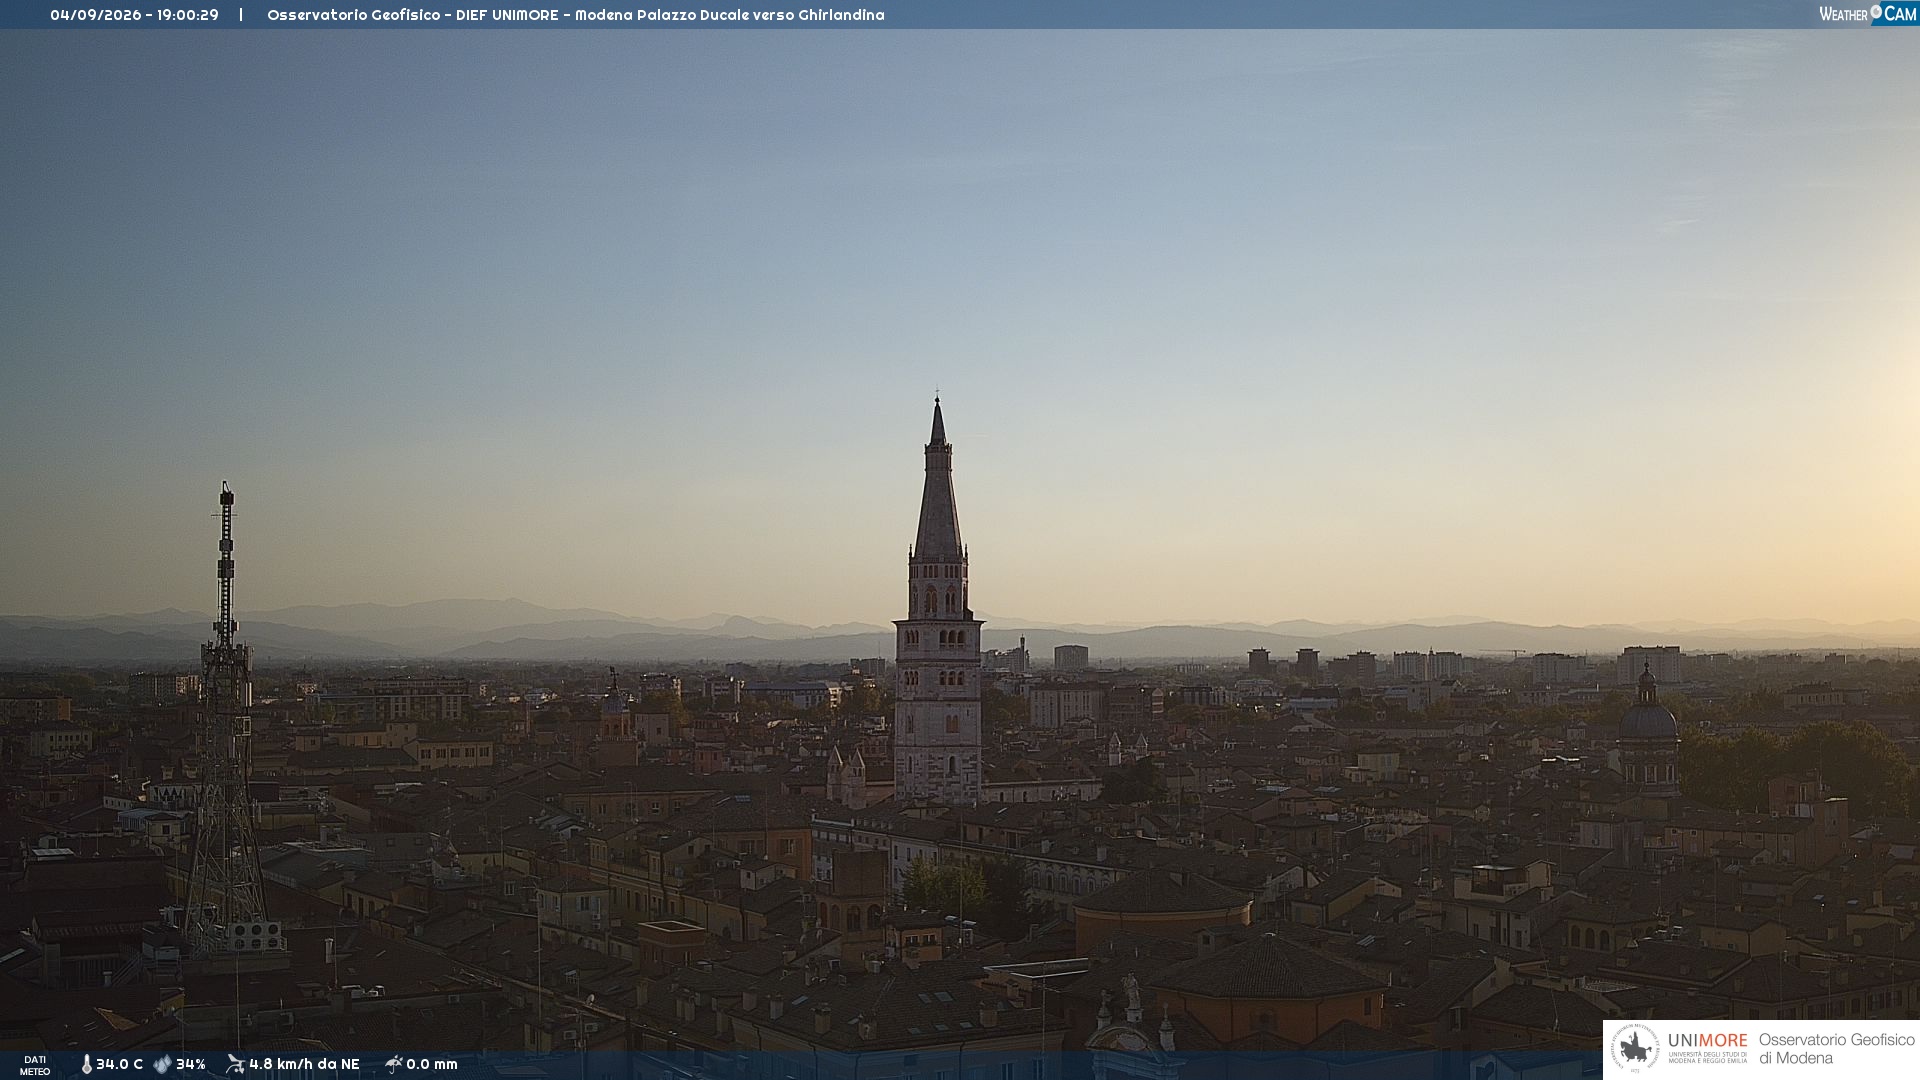Click the DATI METEO label
The width and height of the screenshot is (1920, 1080).
click(35, 1065)
